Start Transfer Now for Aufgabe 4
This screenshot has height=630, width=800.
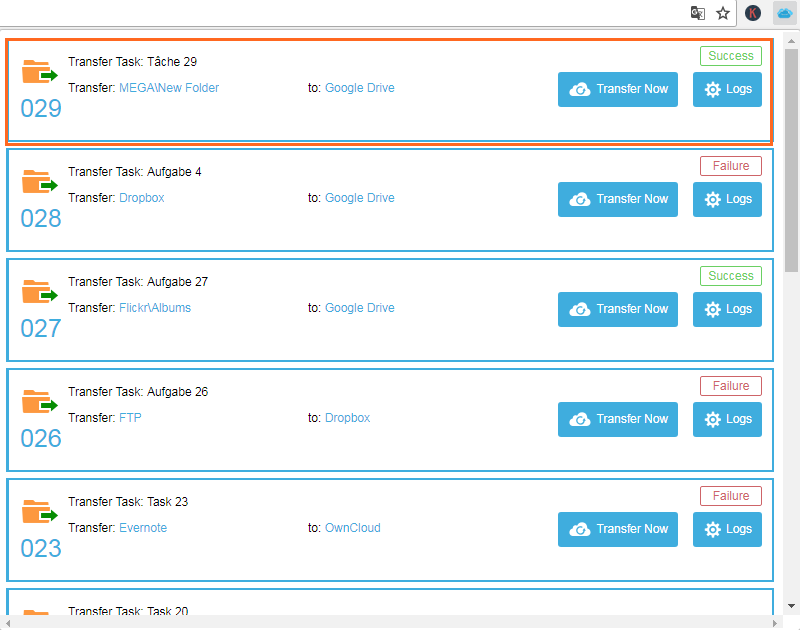(x=618, y=199)
